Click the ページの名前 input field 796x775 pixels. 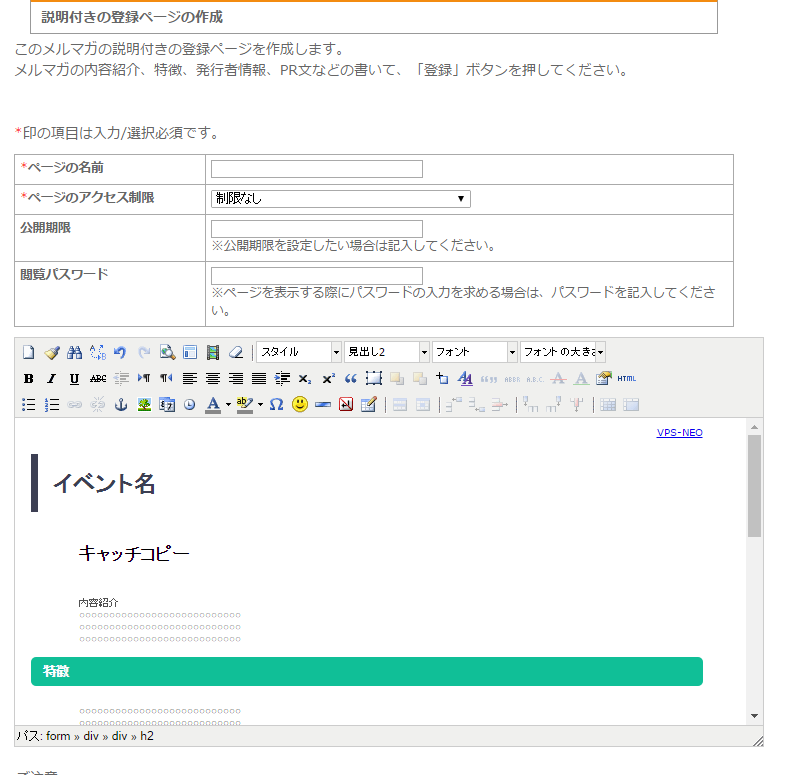coord(316,169)
